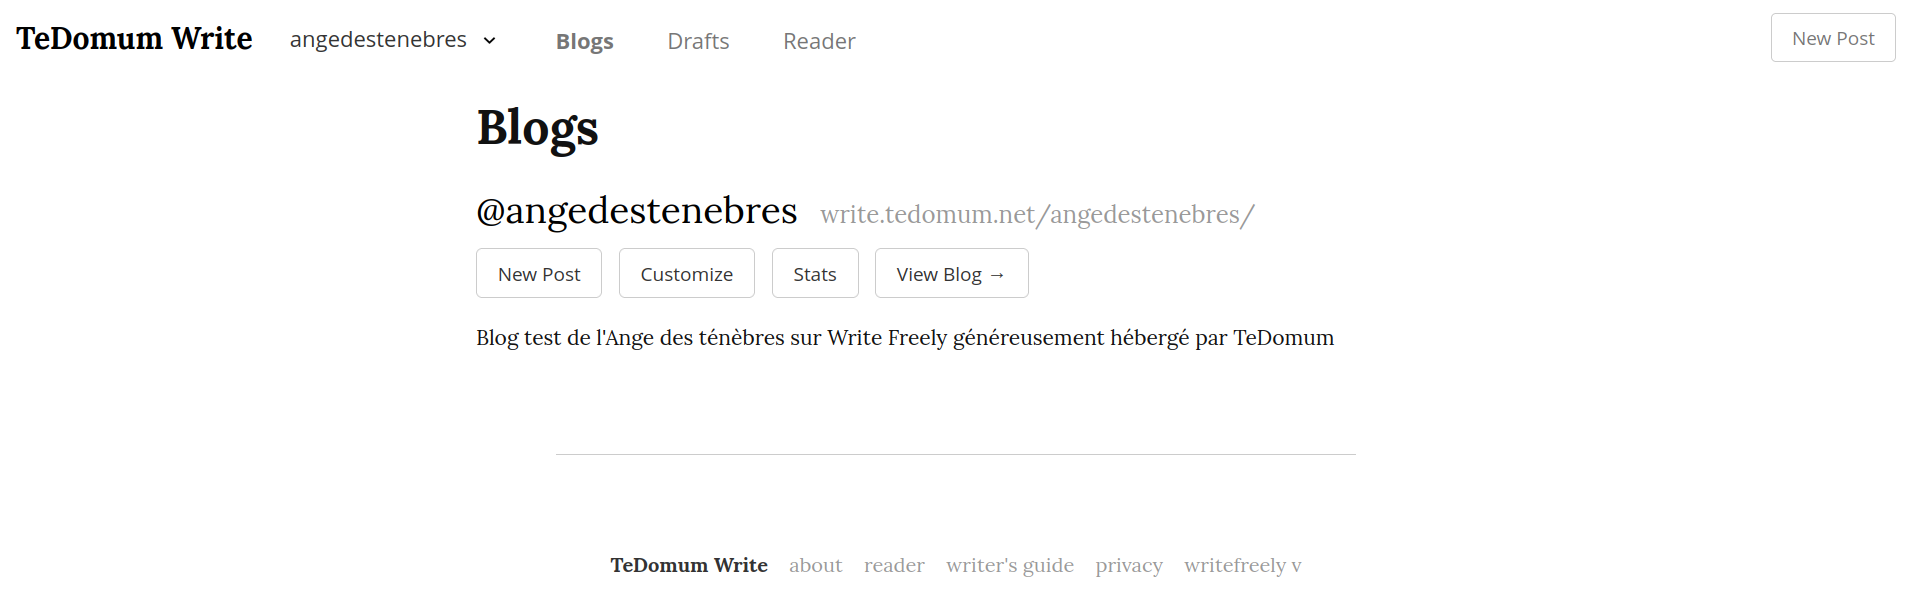Open the about link in footer
Viewport: 1908px width, 610px height.
click(x=815, y=565)
